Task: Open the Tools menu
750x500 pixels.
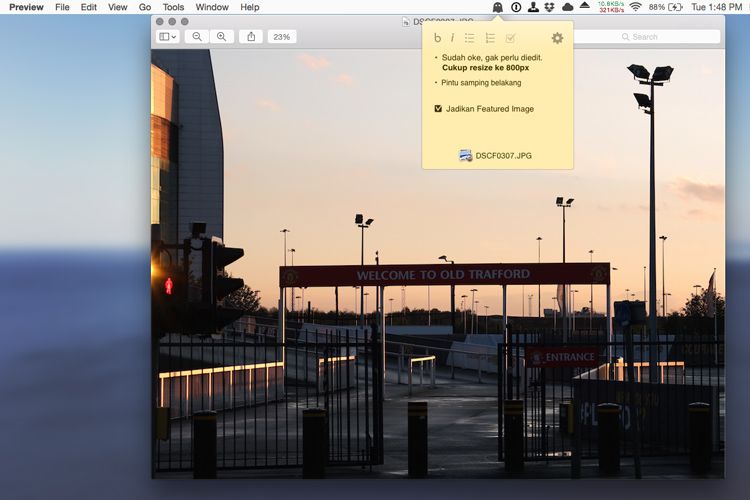Action: tap(173, 7)
